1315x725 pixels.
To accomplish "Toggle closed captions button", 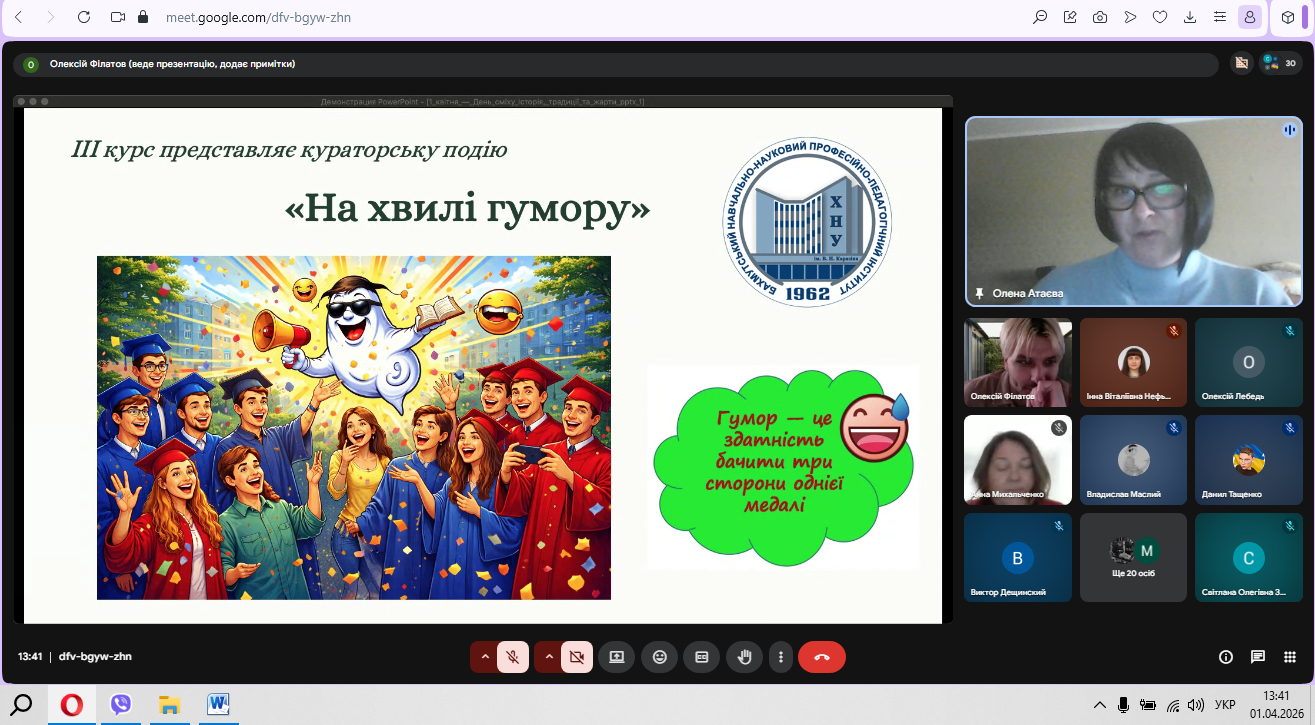I will click(x=701, y=657).
